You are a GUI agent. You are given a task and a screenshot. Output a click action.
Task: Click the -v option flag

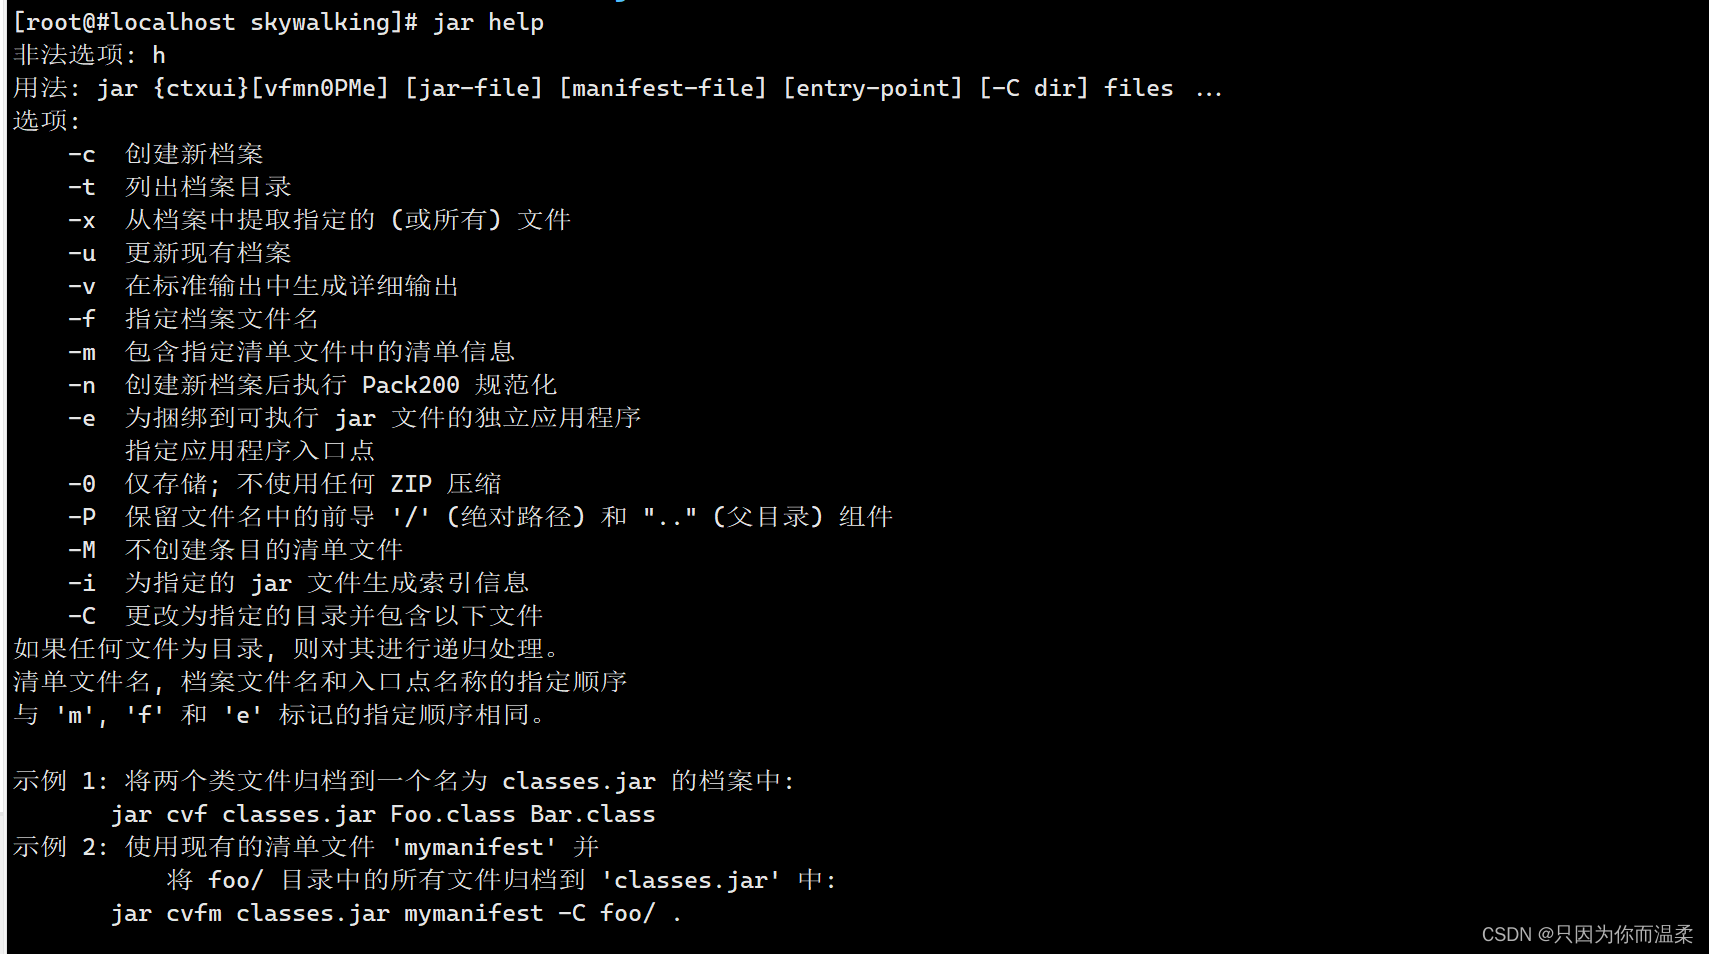(82, 286)
